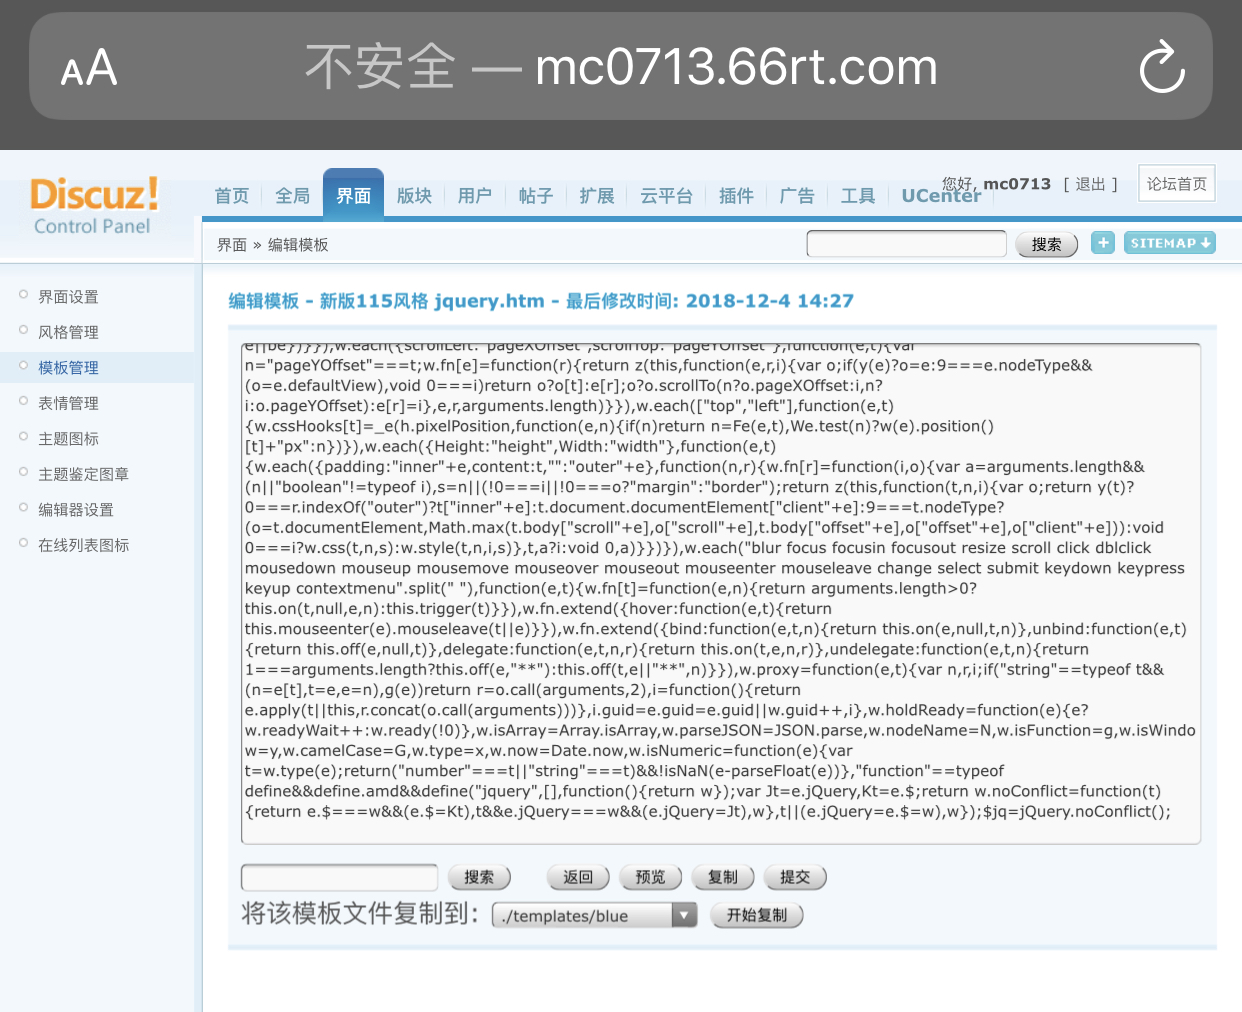Open the Safari text size AA menu

coord(89,68)
